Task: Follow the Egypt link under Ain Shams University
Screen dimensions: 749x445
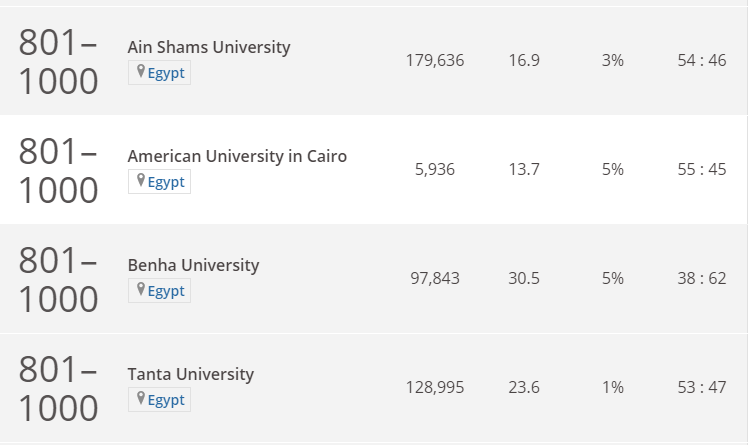Action: tap(166, 74)
